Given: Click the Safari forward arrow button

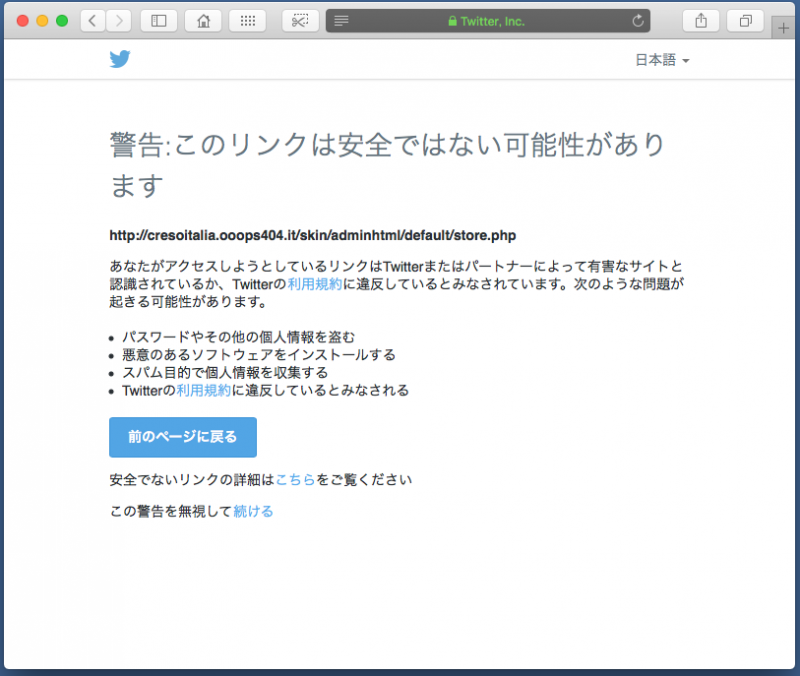Looking at the screenshot, I should click(x=118, y=20).
